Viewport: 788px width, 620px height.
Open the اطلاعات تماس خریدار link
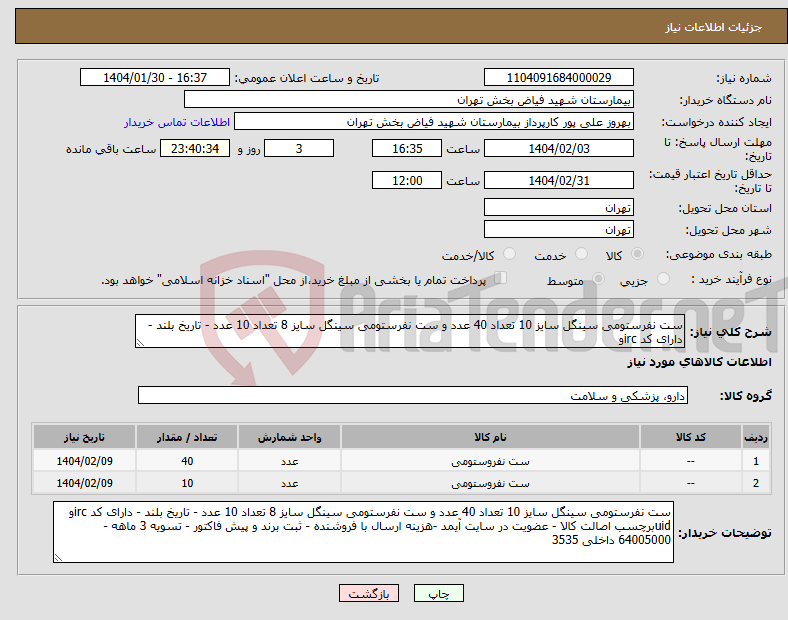(x=177, y=122)
